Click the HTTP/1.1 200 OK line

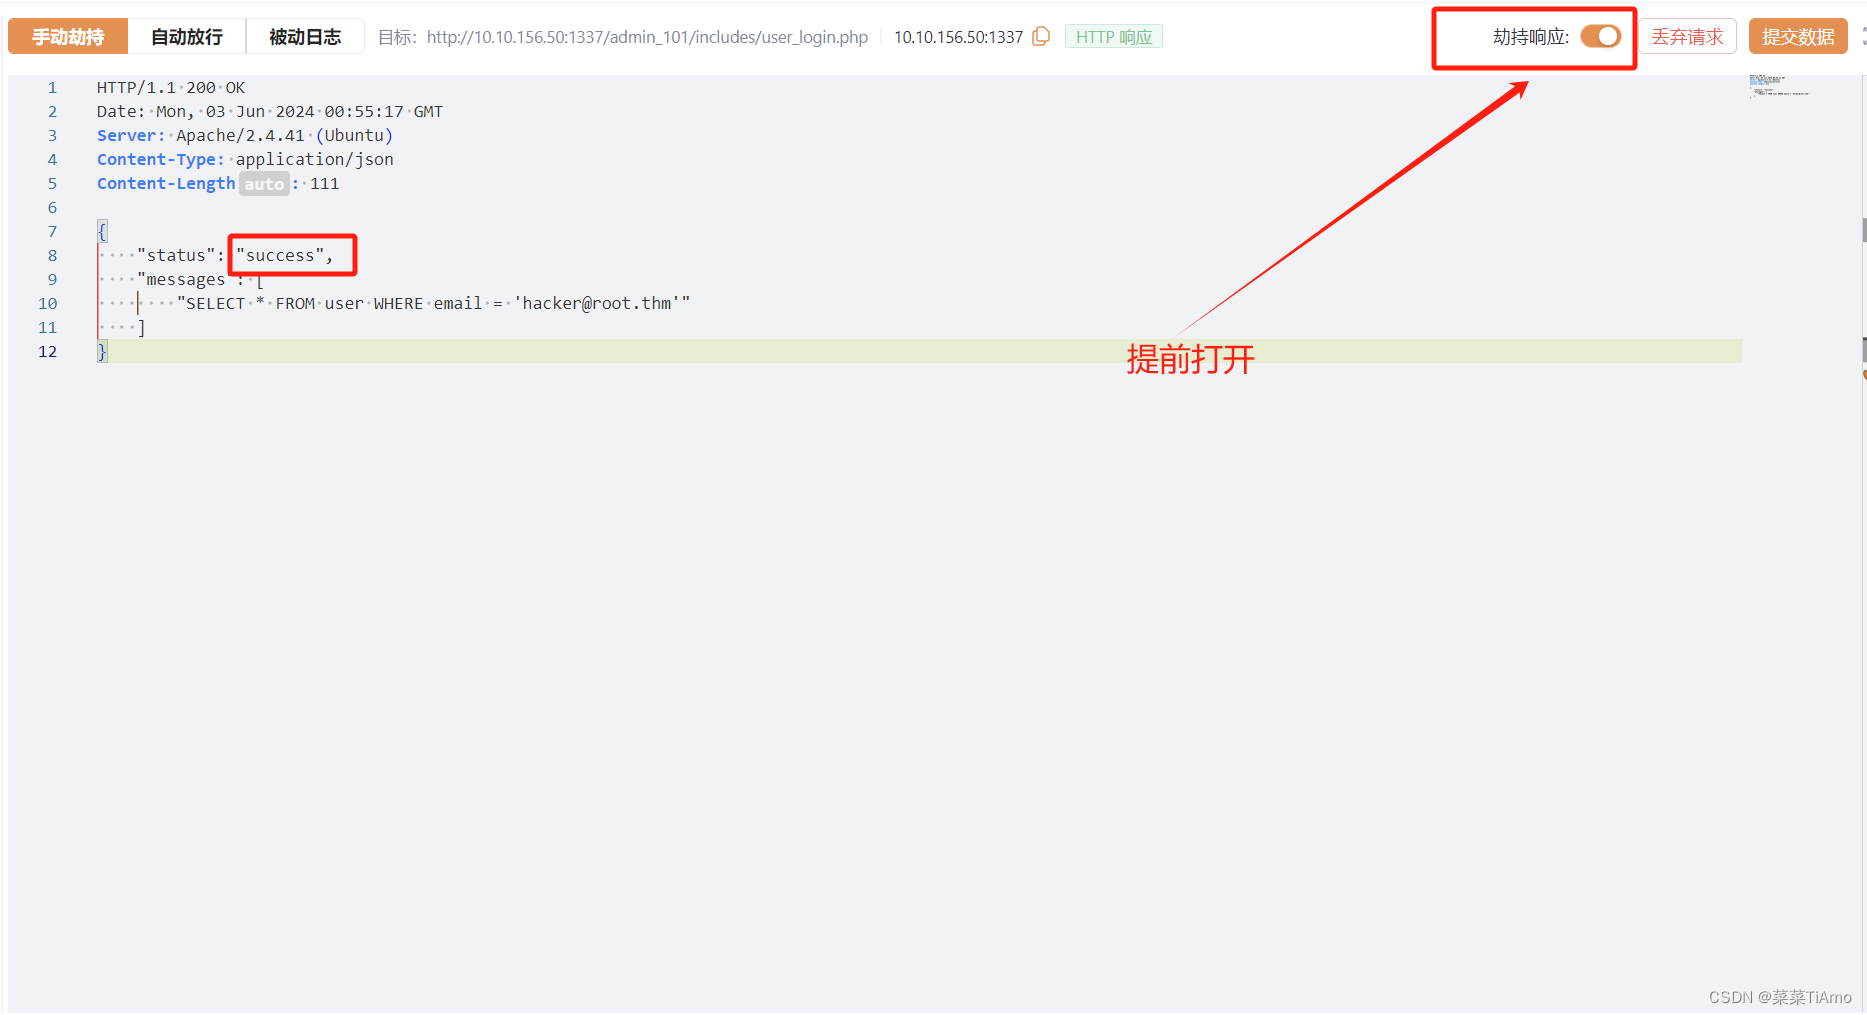click(171, 88)
